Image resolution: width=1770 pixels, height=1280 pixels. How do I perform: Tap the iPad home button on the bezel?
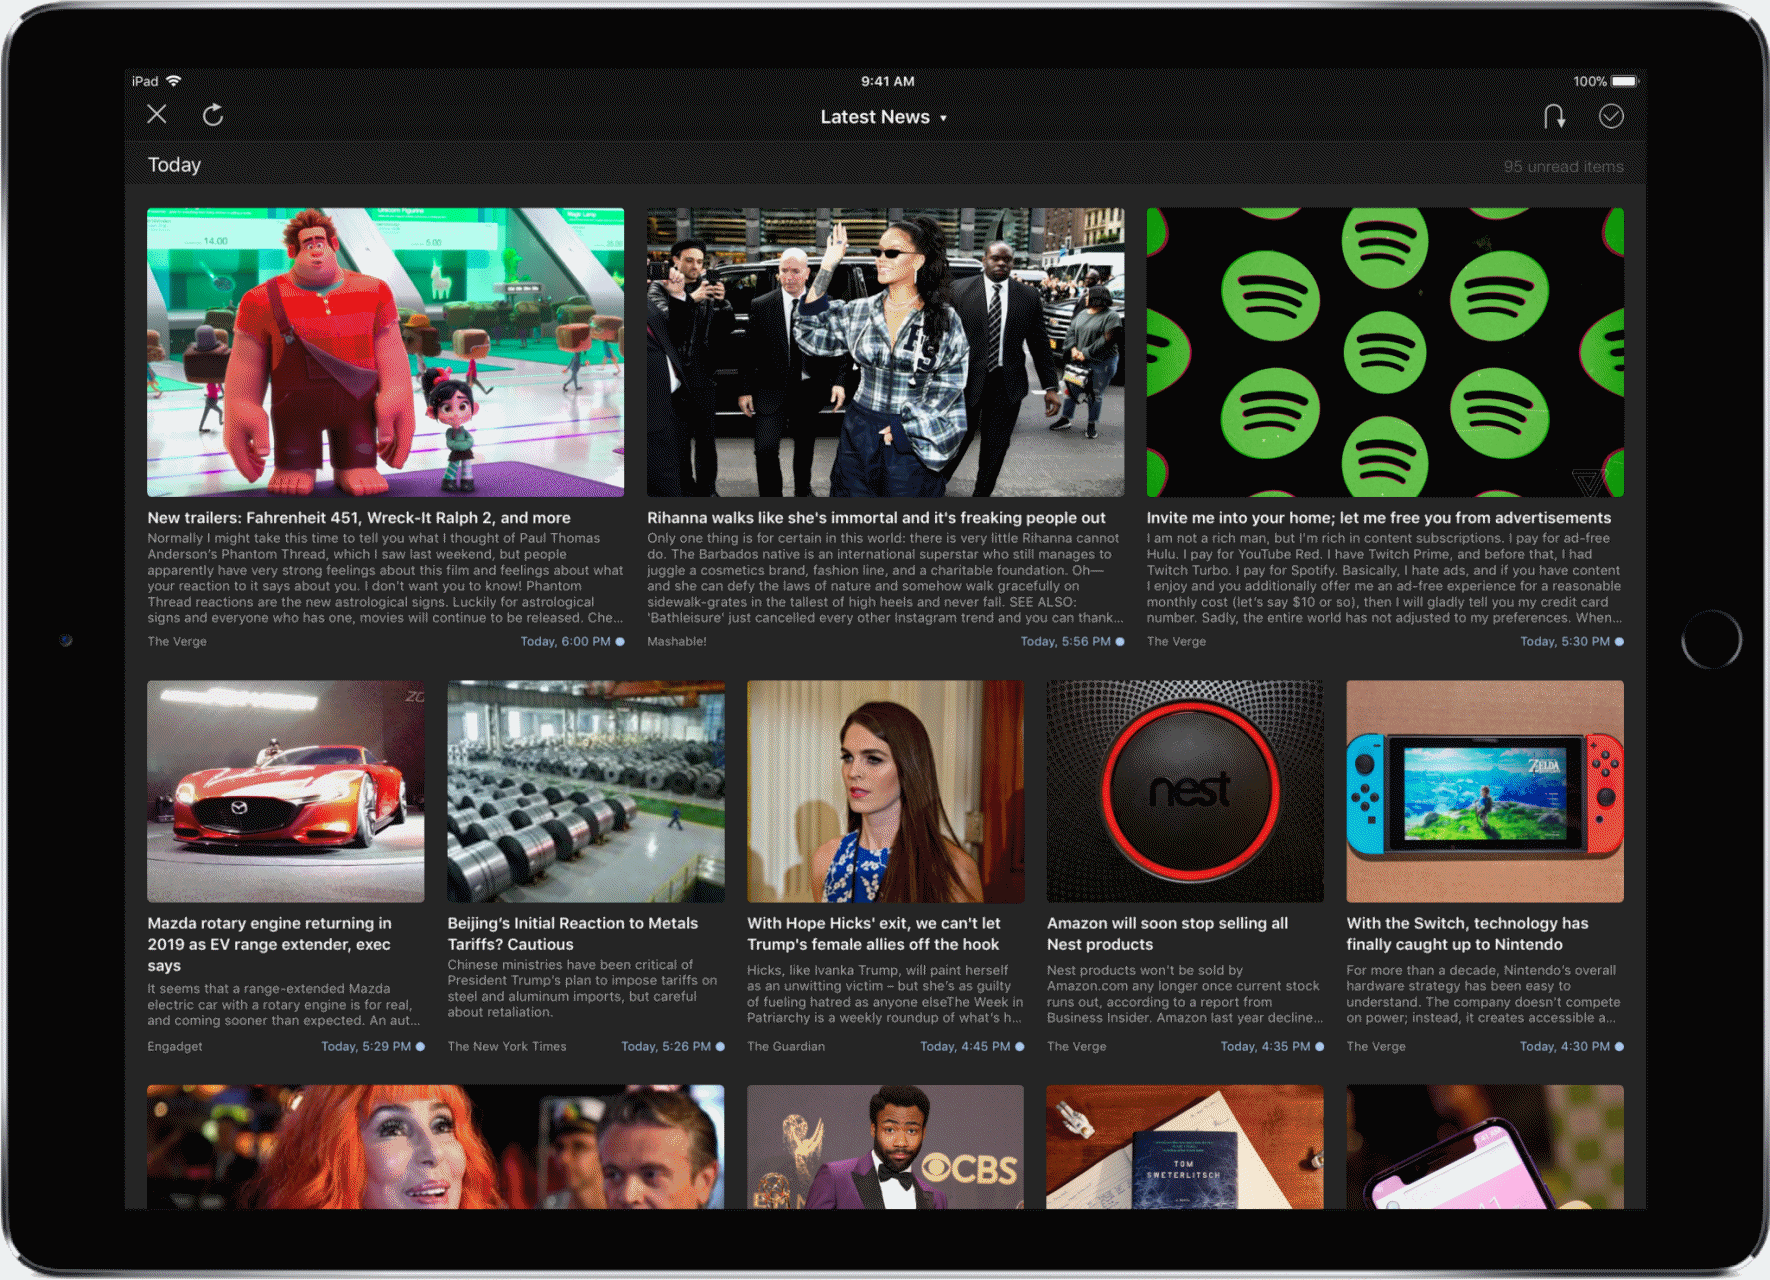click(1711, 640)
